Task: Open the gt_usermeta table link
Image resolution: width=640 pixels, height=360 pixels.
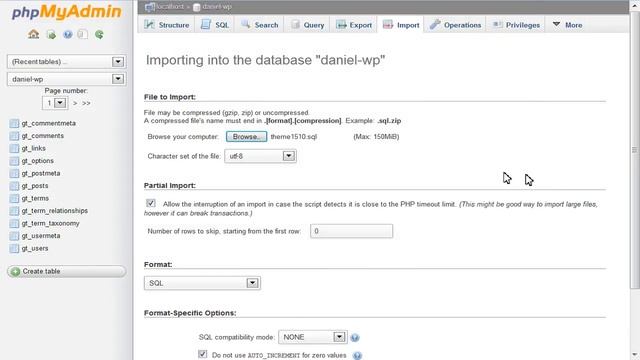Action: 41,236
